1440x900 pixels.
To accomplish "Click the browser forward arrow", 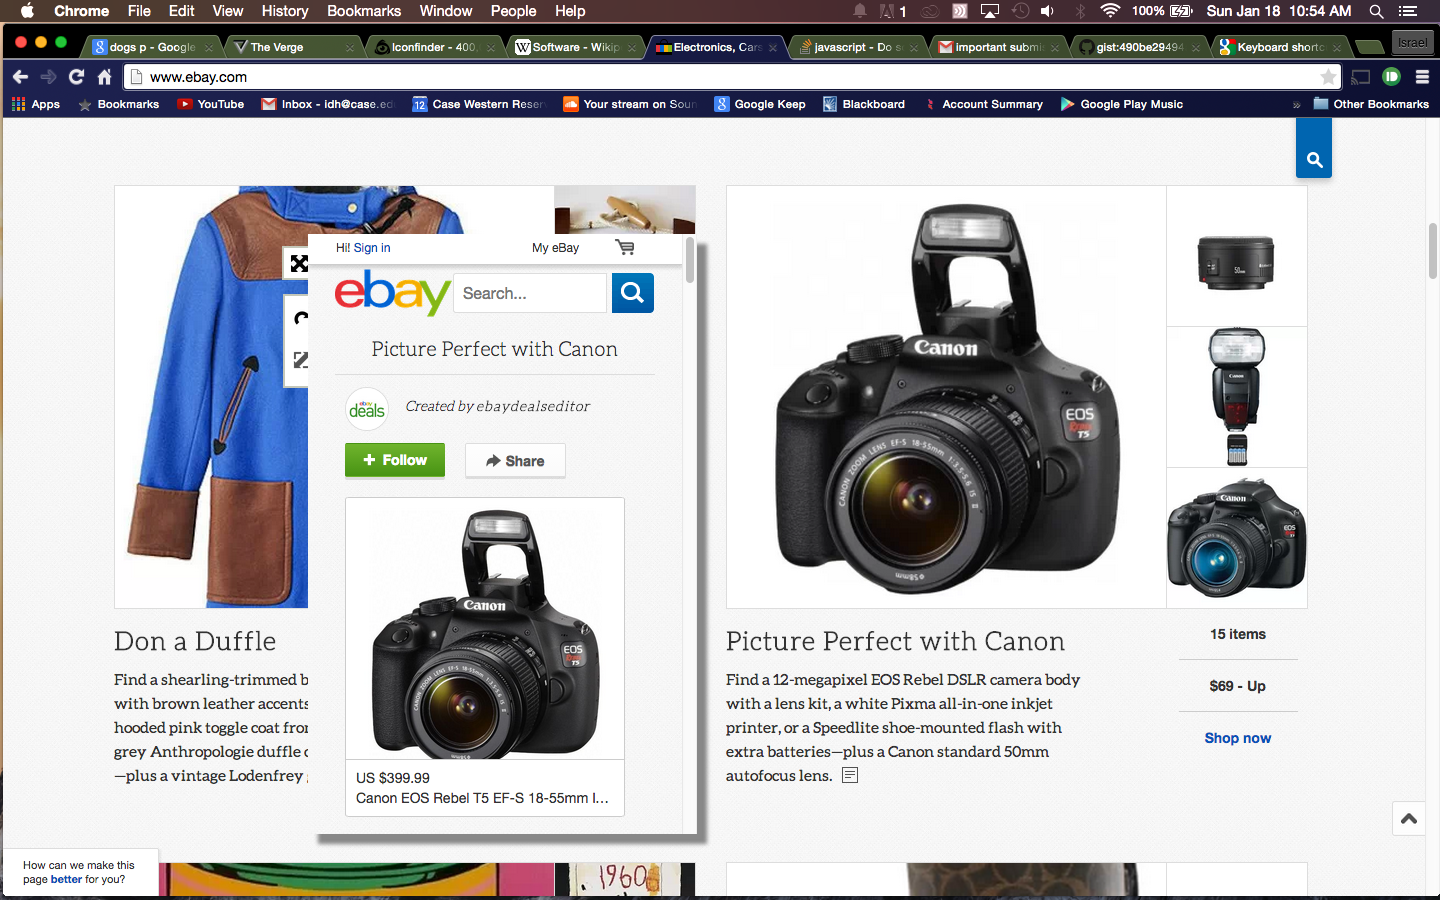I will [48, 77].
